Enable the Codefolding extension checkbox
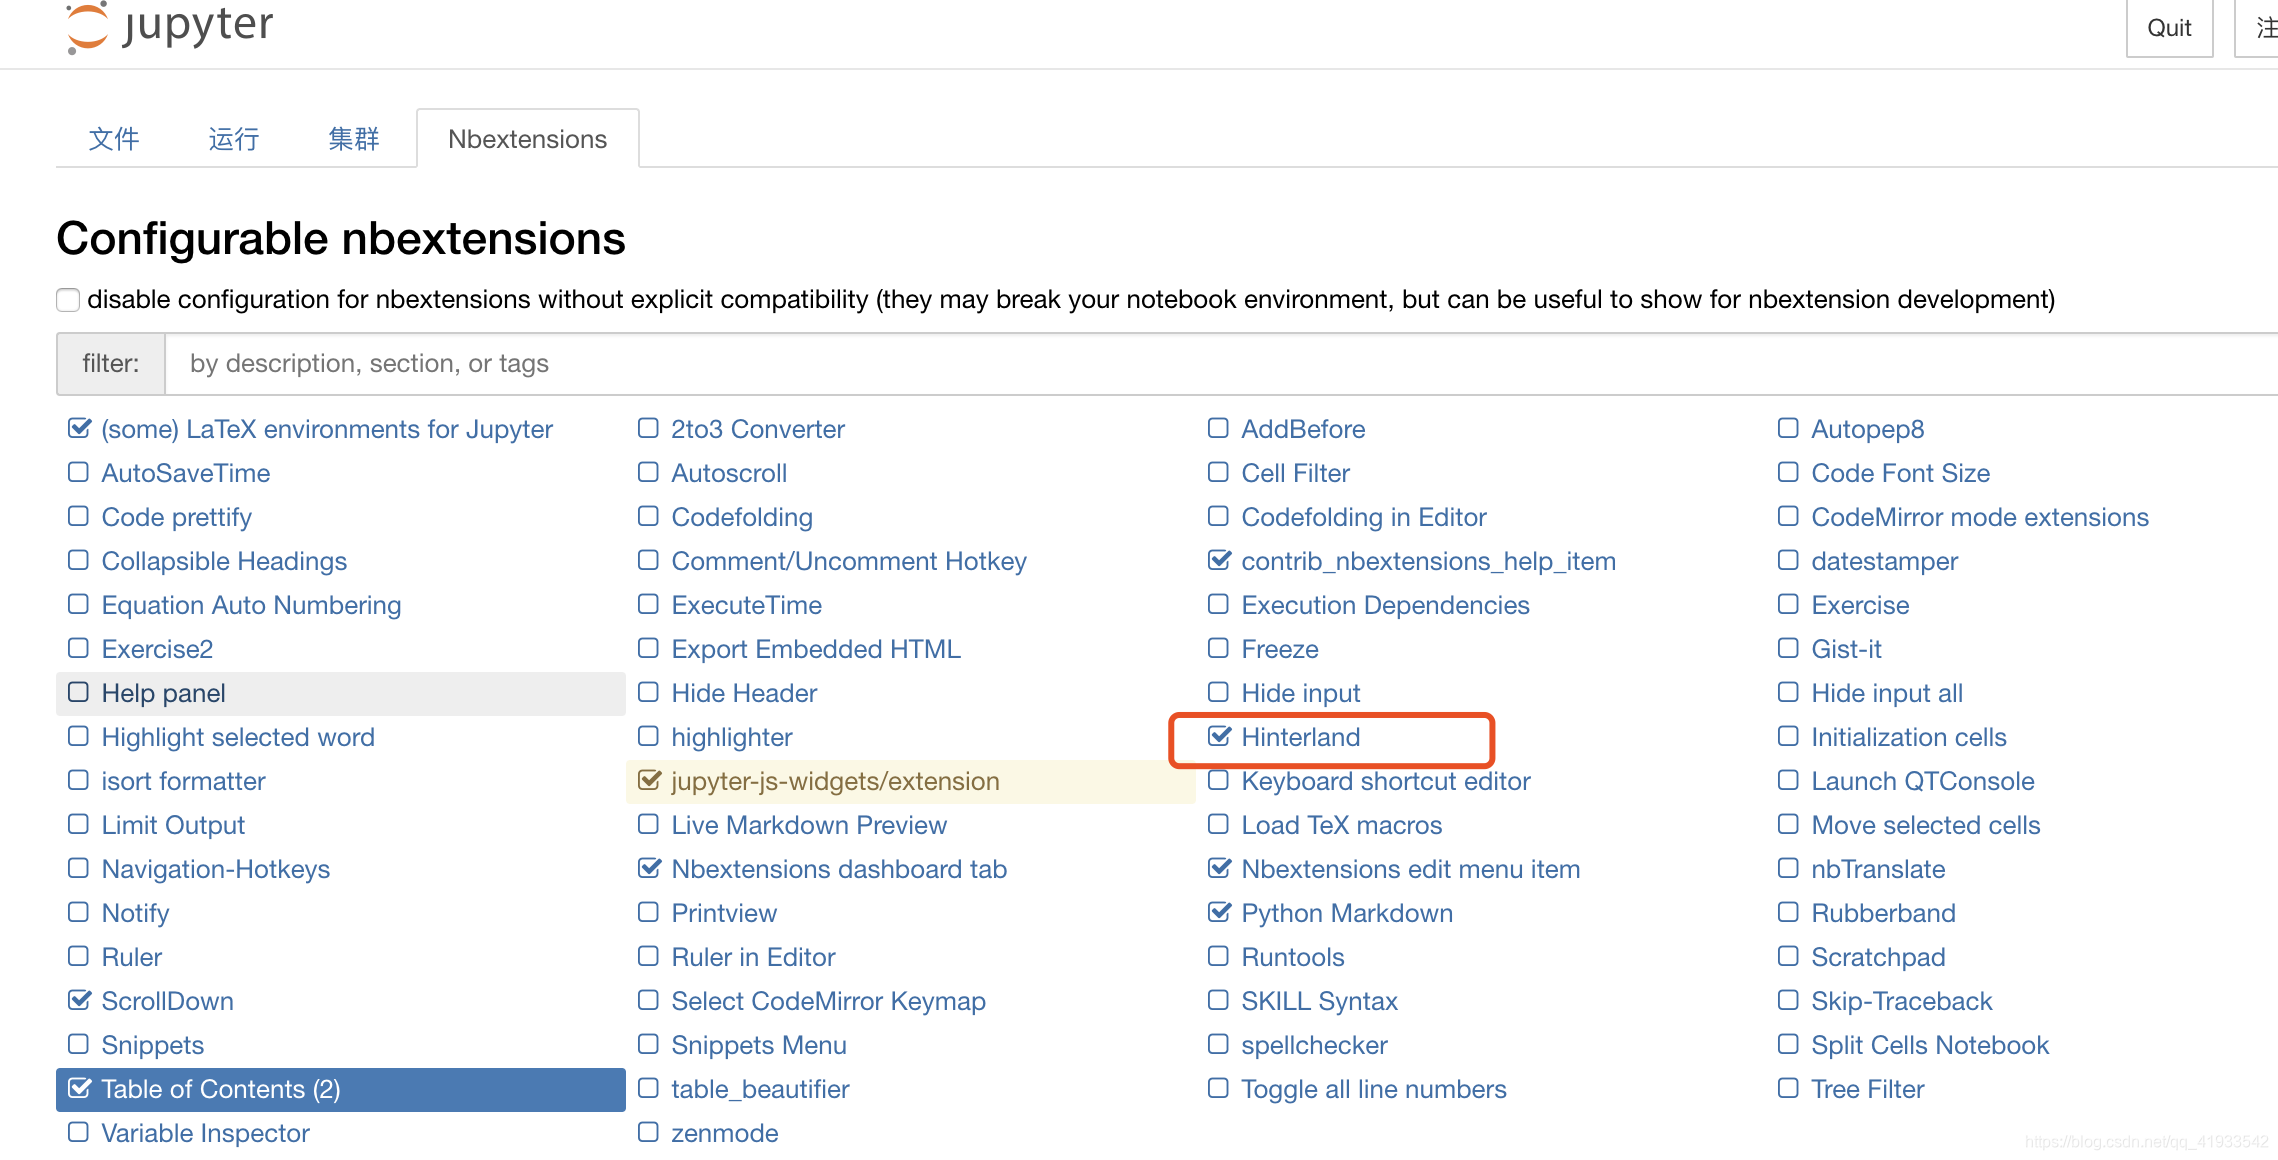 (x=649, y=517)
